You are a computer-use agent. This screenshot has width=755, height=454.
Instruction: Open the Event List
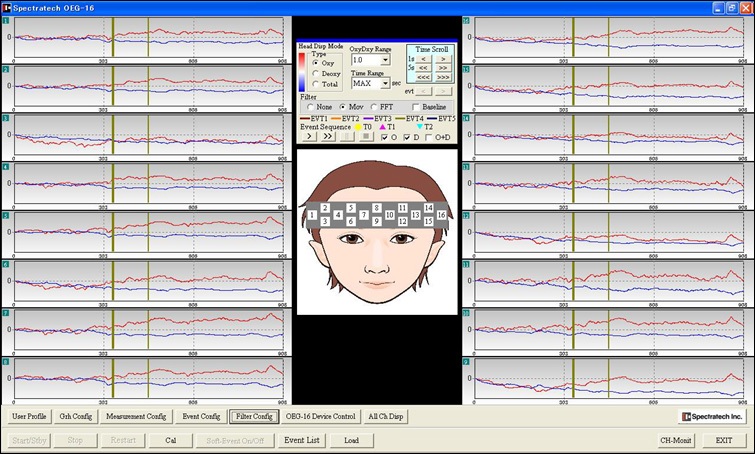coord(302,440)
